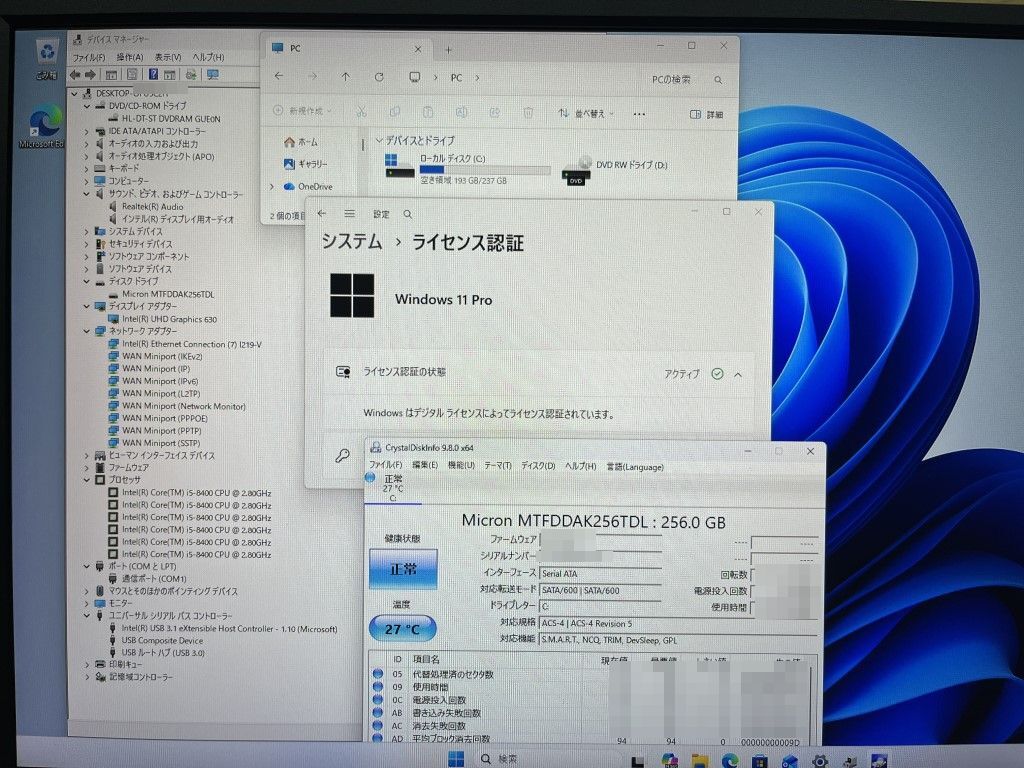Open the Recycle Bin desktop icon

[x=46, y=59]
